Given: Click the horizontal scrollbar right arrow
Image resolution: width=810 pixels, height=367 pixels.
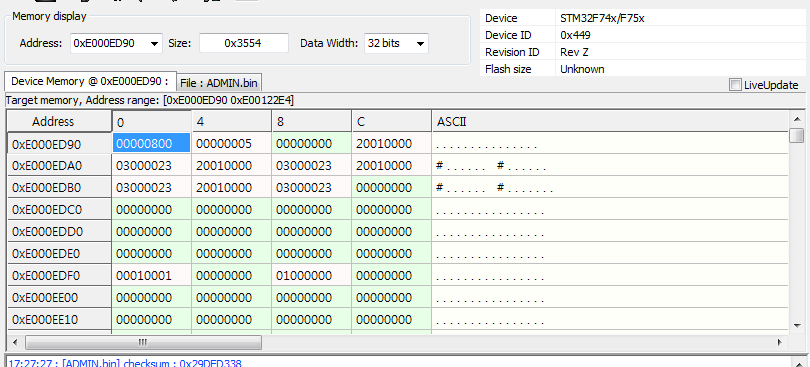Looking at the screenshot, I should [779, 342].
